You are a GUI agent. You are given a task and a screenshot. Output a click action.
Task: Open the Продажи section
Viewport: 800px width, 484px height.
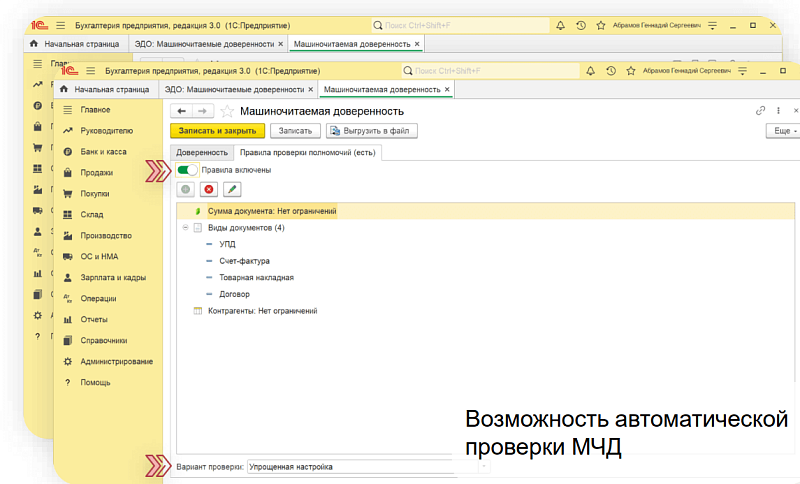[x=96, y=172]
